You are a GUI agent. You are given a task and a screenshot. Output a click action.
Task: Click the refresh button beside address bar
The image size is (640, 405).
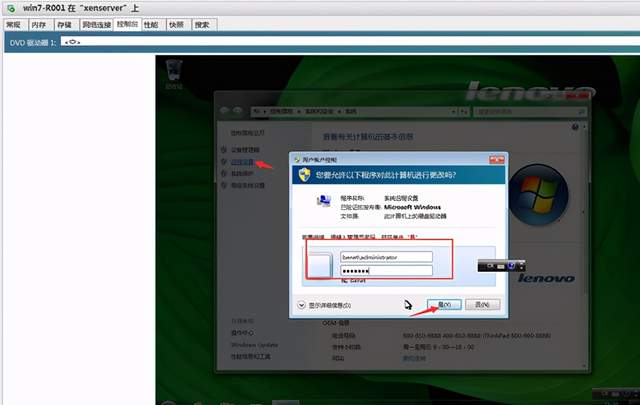point(464,111)
